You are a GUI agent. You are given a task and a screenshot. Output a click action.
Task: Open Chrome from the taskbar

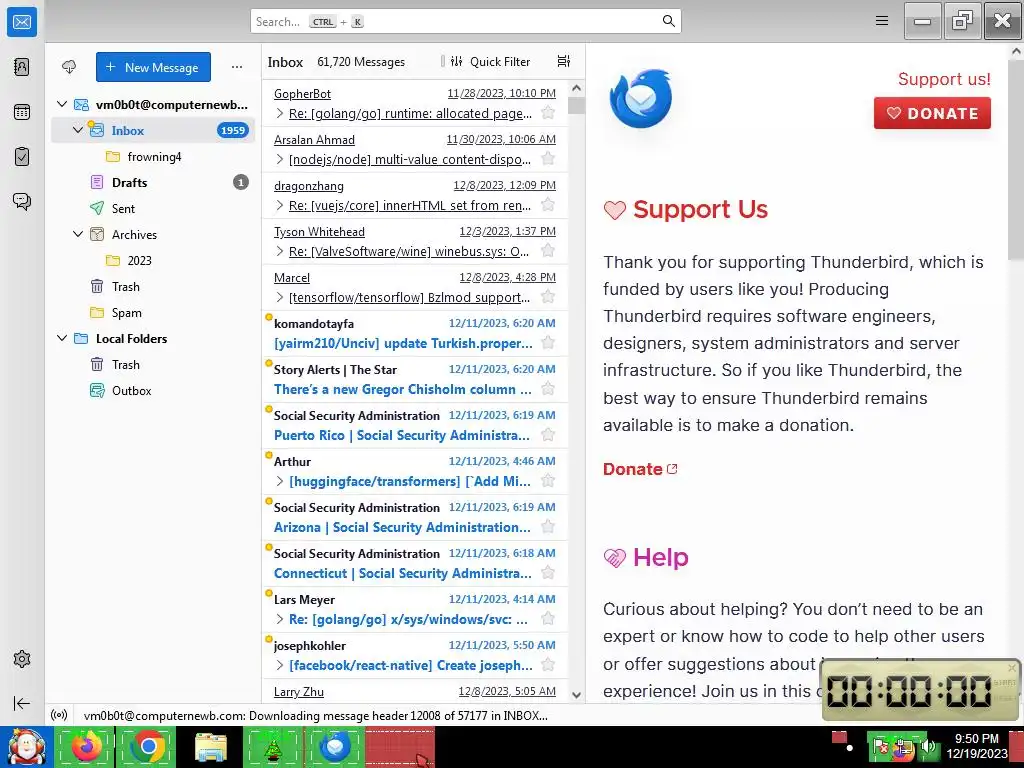pos(148,747)
